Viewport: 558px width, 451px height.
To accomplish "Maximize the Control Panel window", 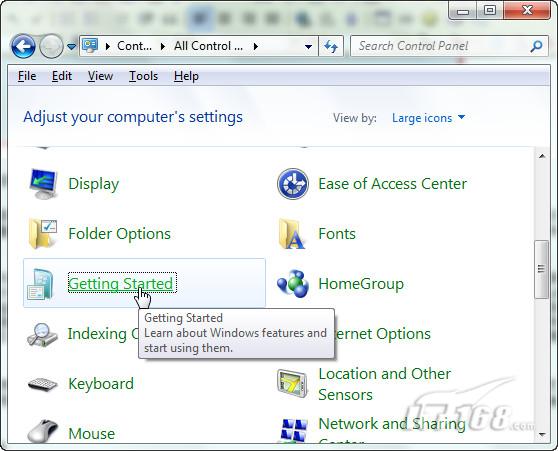I will click(x=490, y=10).
